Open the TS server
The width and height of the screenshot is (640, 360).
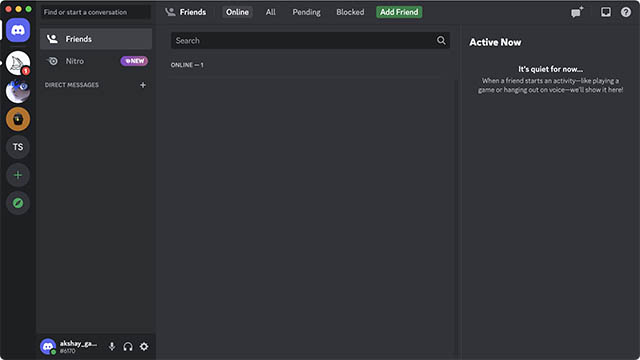click(18, 147)
